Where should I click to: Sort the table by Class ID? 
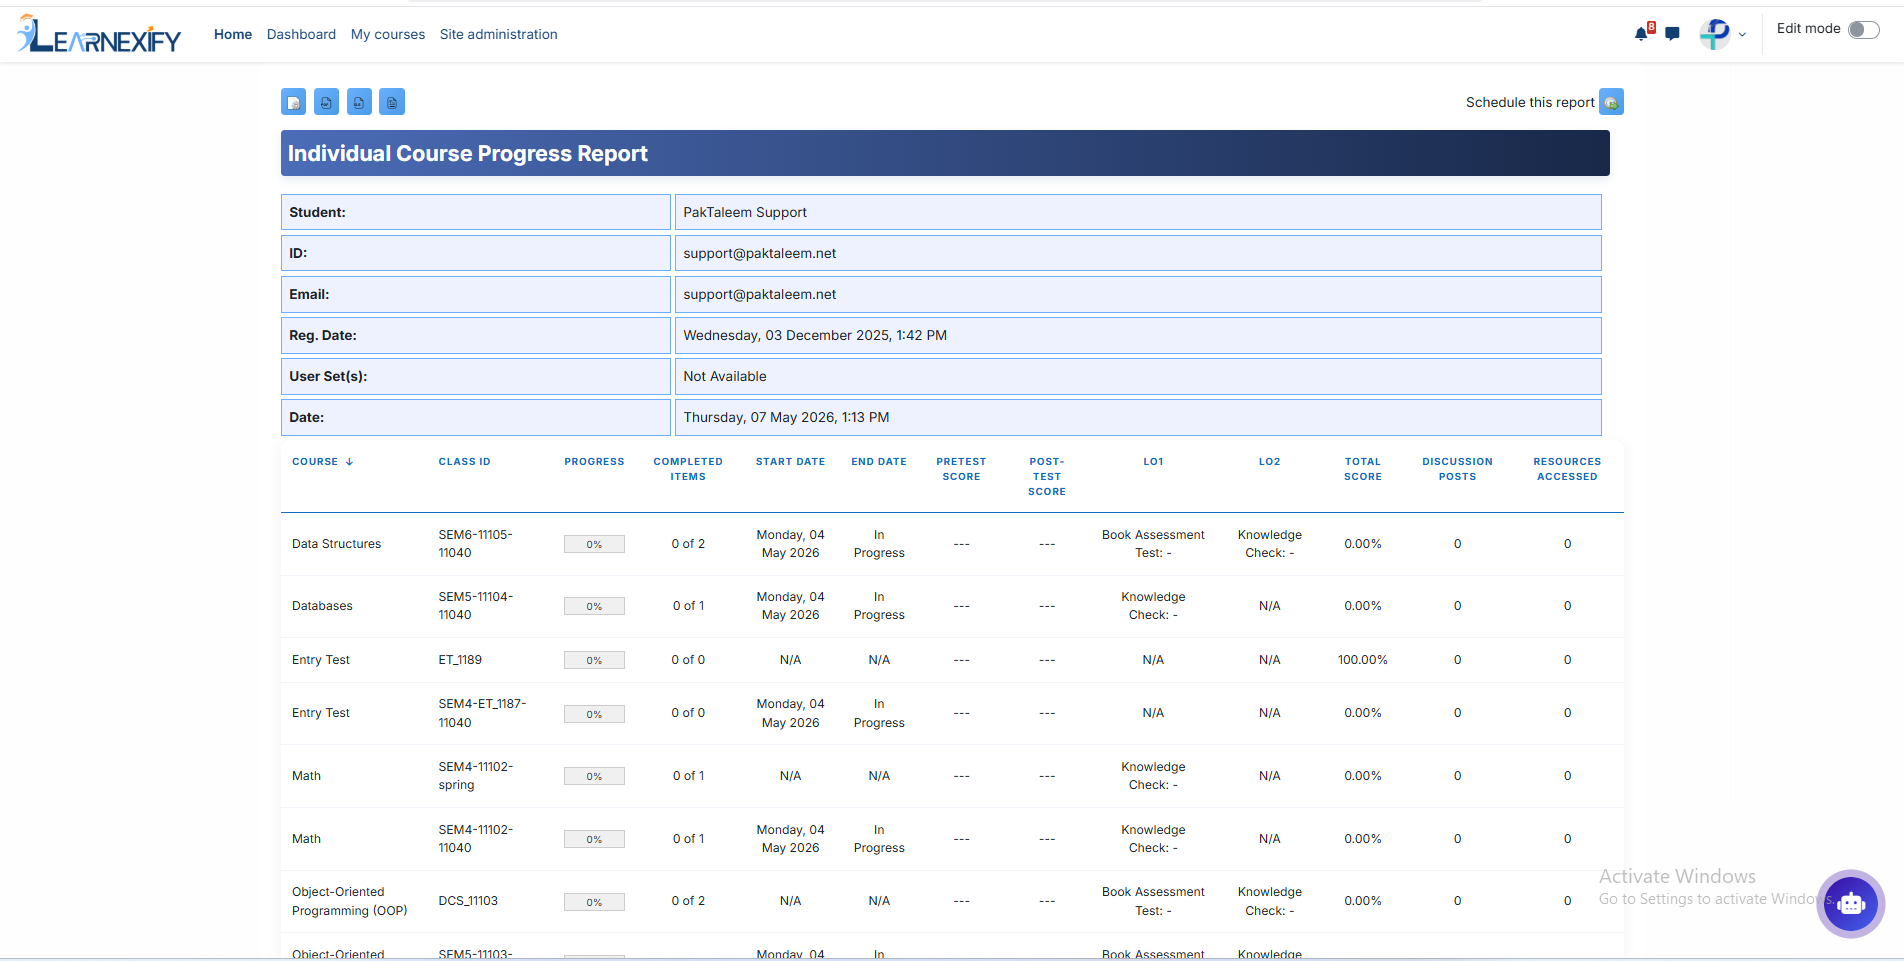[464, 462]
